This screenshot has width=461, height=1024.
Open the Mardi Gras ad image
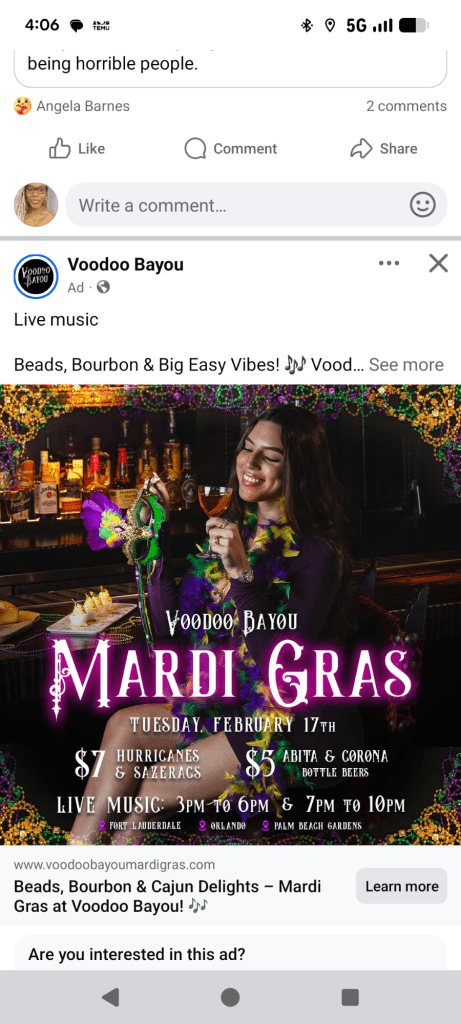click(230, 615)
